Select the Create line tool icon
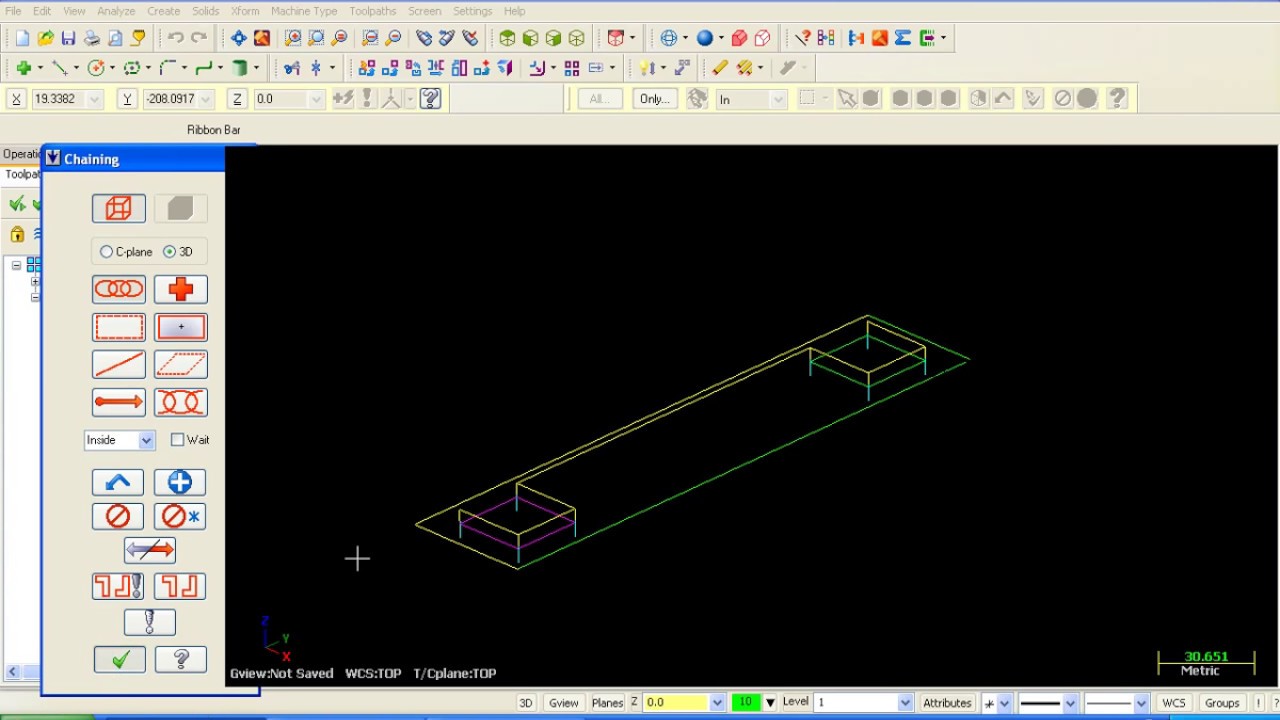This screenshot has height=720, width=1280. coord(59,68)
